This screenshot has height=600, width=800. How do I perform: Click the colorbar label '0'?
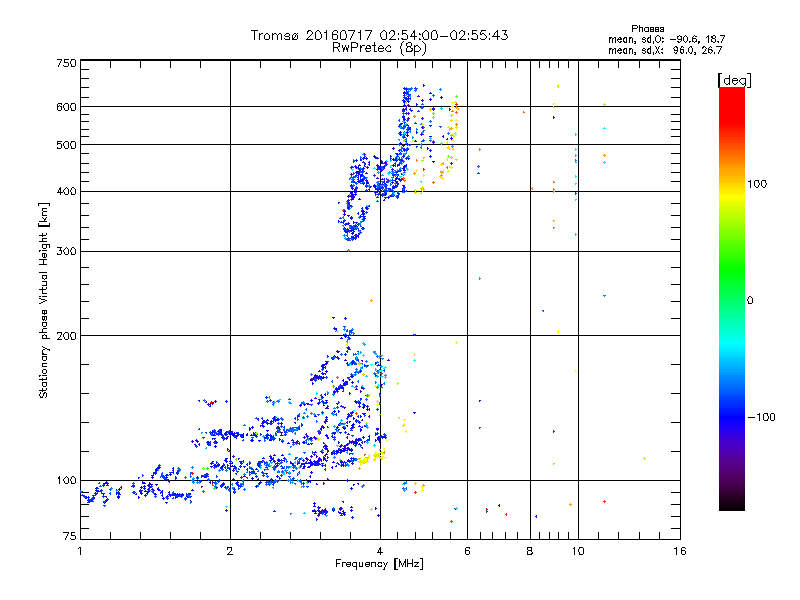pos(749,301)
